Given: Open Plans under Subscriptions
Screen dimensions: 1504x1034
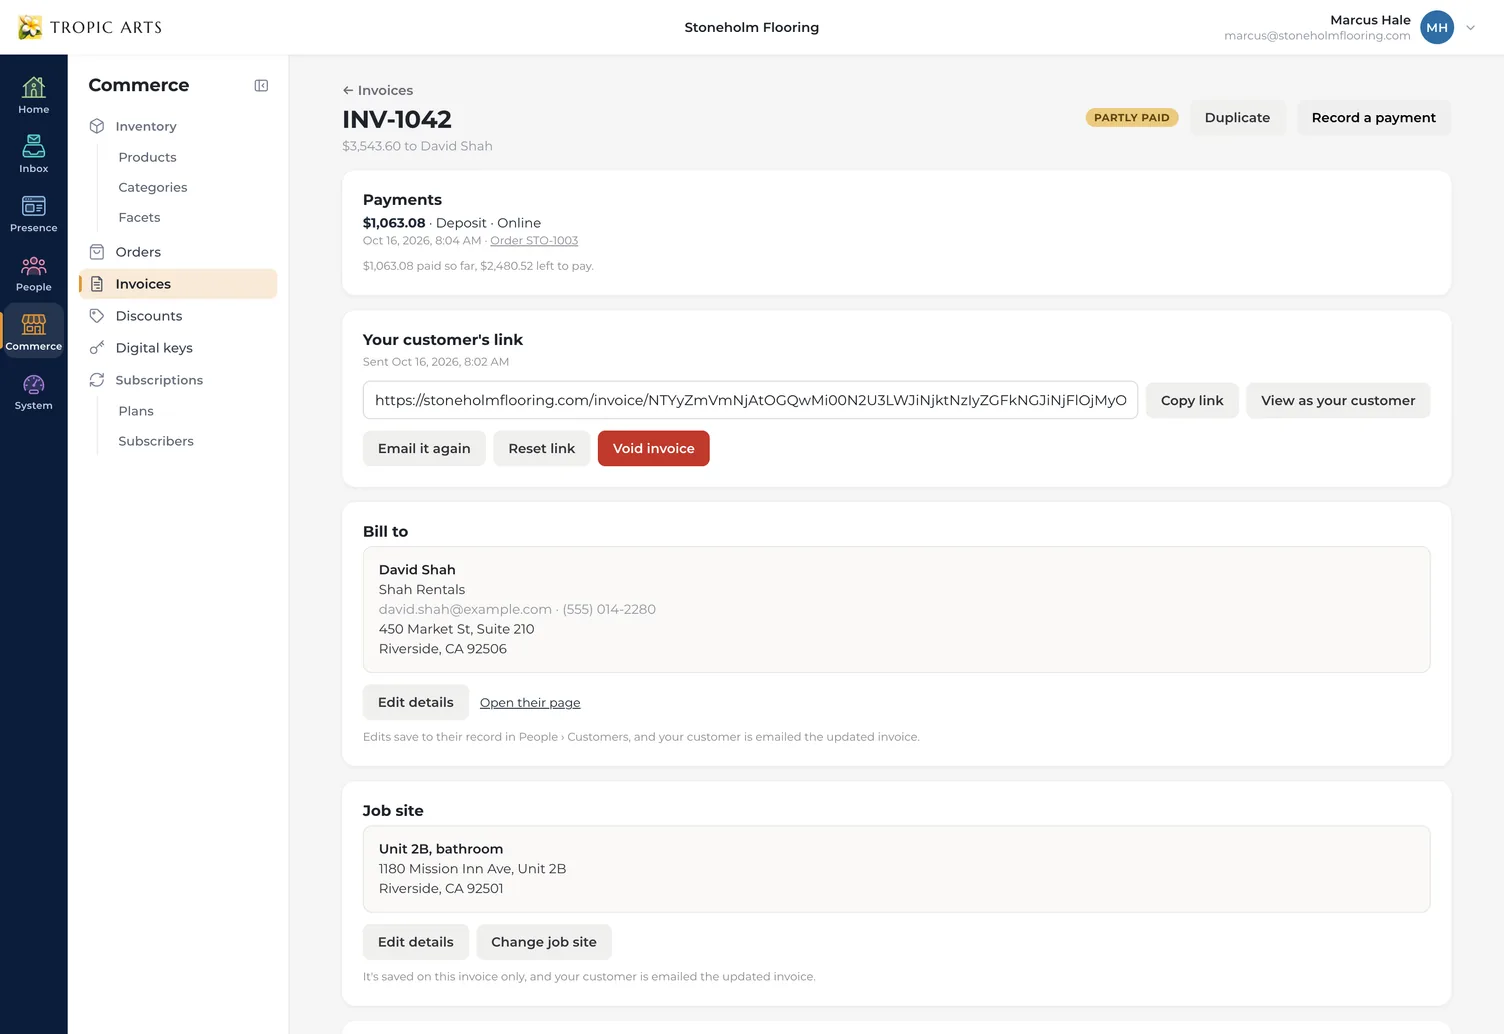Looking at the screenshot, I should (x=136, y=411).
